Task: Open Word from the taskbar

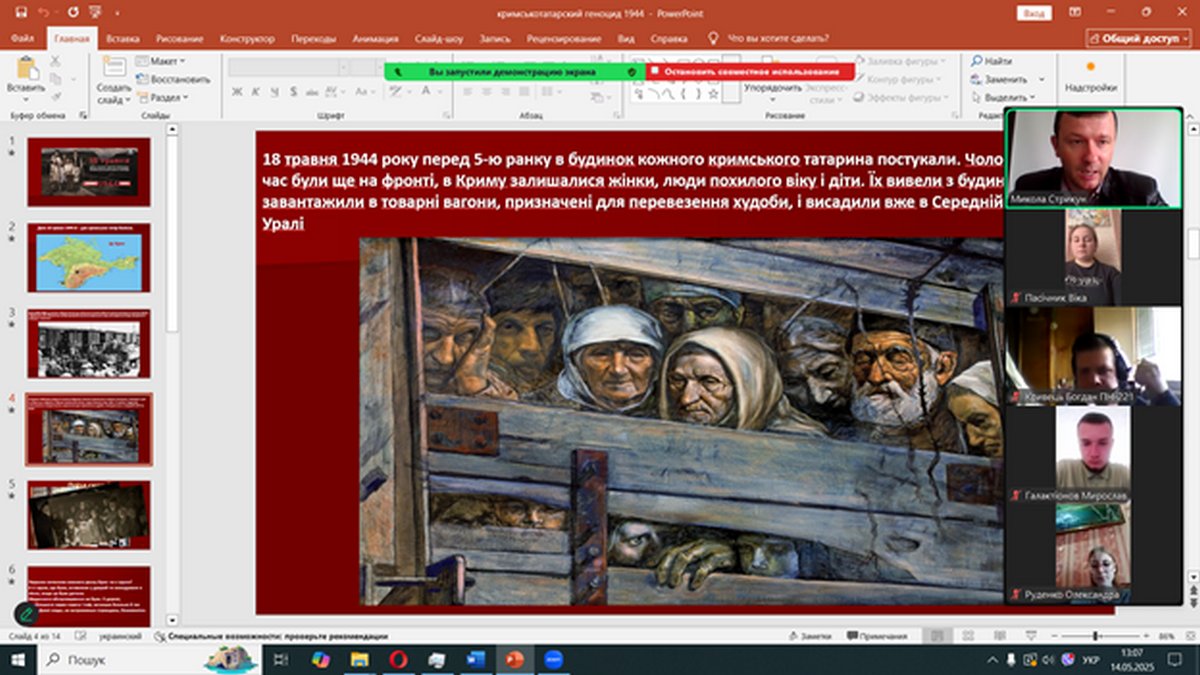Action: pyautogui.click(x=475, y=660)
